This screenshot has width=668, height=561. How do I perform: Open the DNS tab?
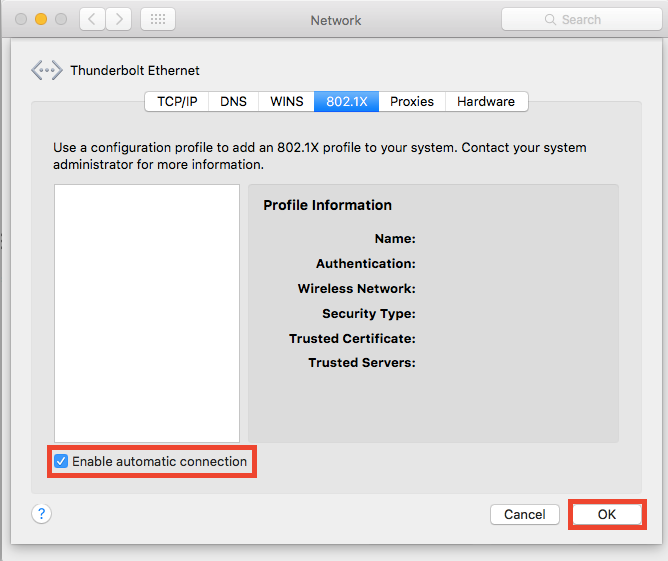(233, 101)
